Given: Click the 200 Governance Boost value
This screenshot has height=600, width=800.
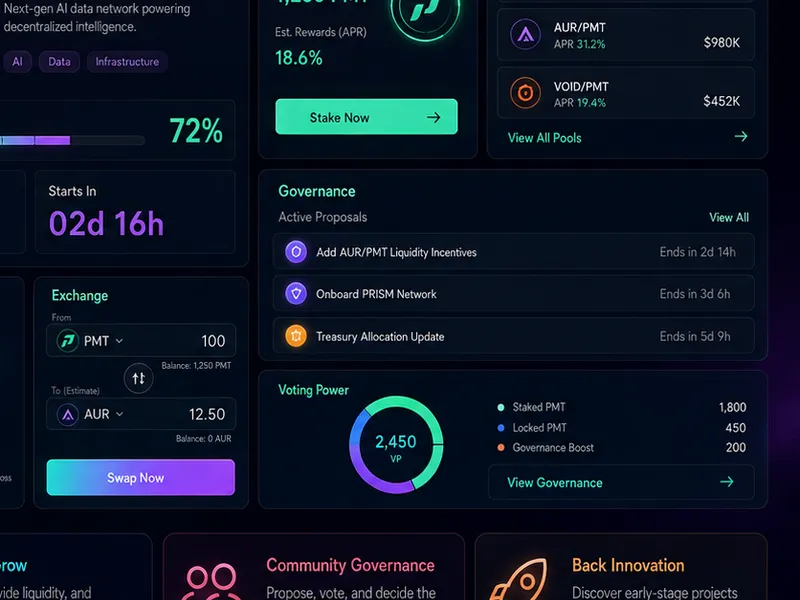Looking at the screenshot, I should point(736,447).
